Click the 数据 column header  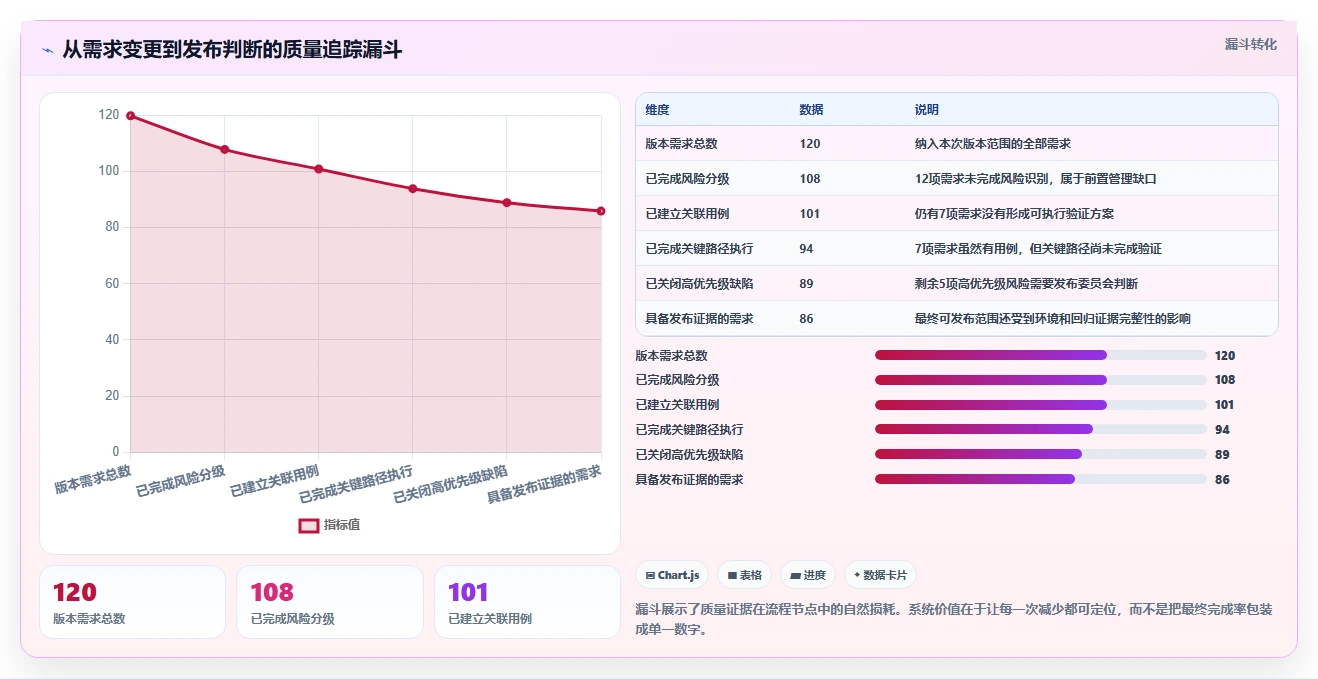811,110
